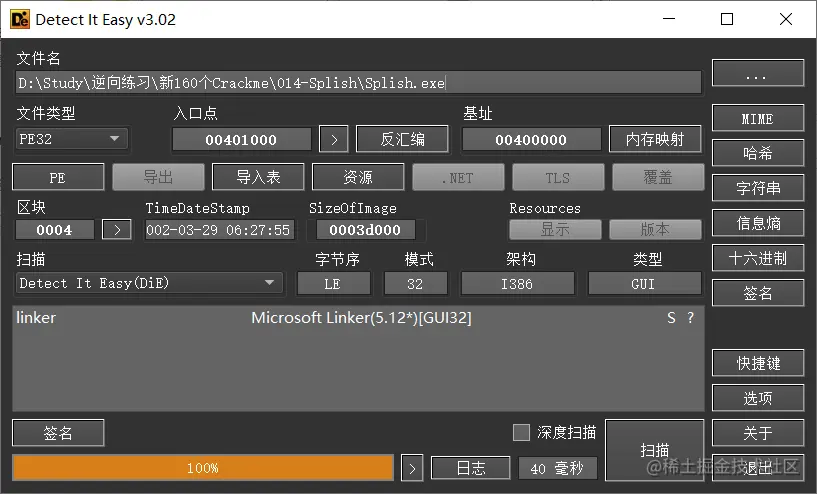Click the 覆盖 overlay button
Viewport: 817px width, 494px height.
pos(658,177)
